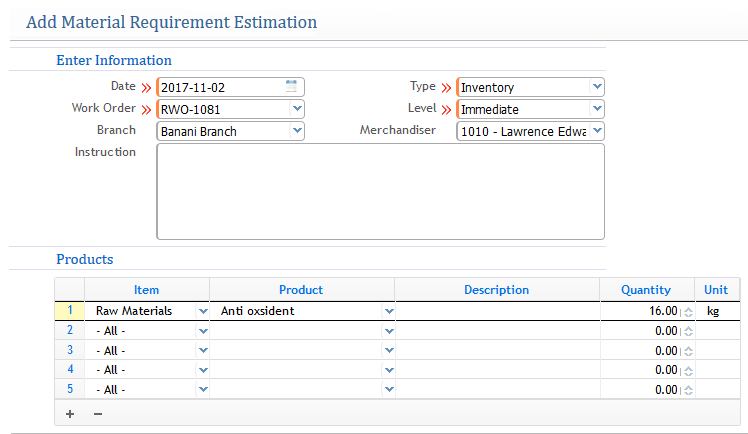Open the Work Order RWO-1081 dropdown
Screen dimensions: 748x434
pyautogui.click(x=297, y=109)
